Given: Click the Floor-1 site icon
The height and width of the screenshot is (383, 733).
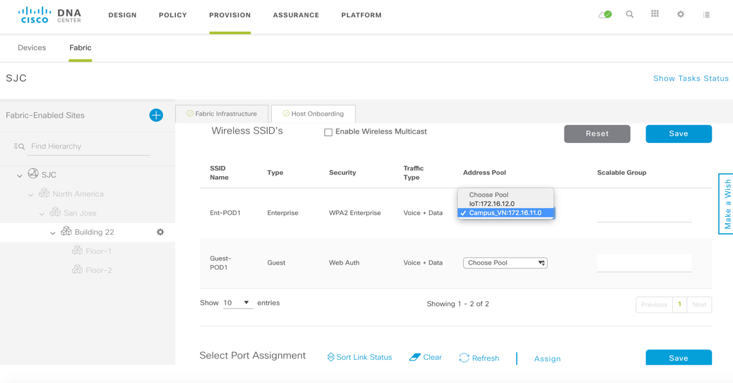Looking at the screenshot, I should point(77,250).
